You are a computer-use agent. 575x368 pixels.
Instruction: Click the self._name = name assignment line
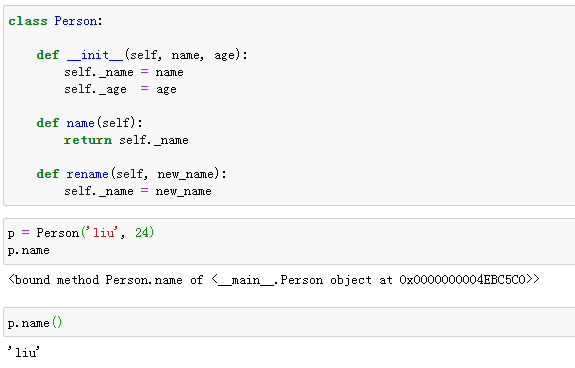coord(124,72)
